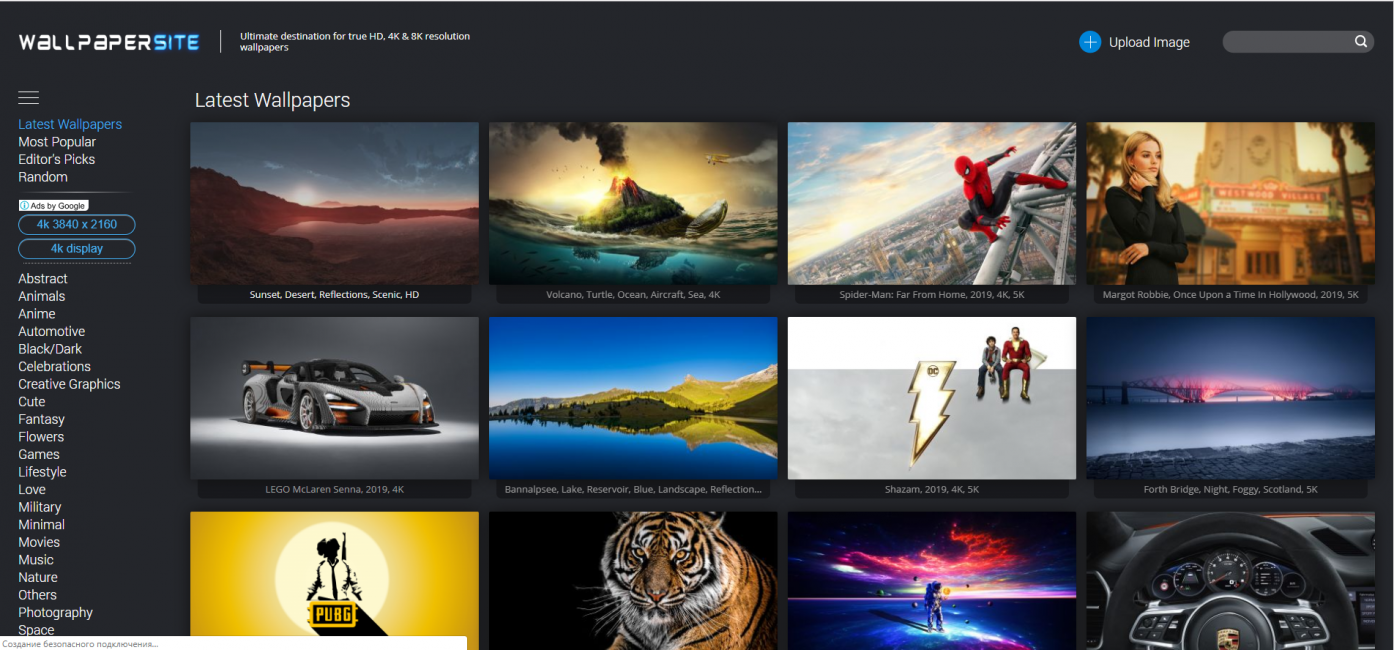Image resolution: width=1394 pixels, height=650 pixels.
Task: Open the Spider-Man Far From Home thumbnail
Action: pos(931,203)
